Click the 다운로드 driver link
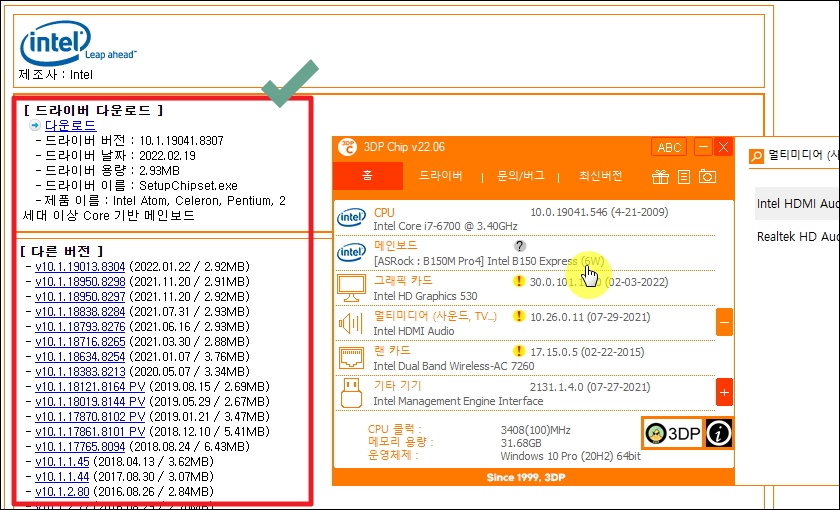Viewport: 840px width, 510px height. click(x=70, y=125)
